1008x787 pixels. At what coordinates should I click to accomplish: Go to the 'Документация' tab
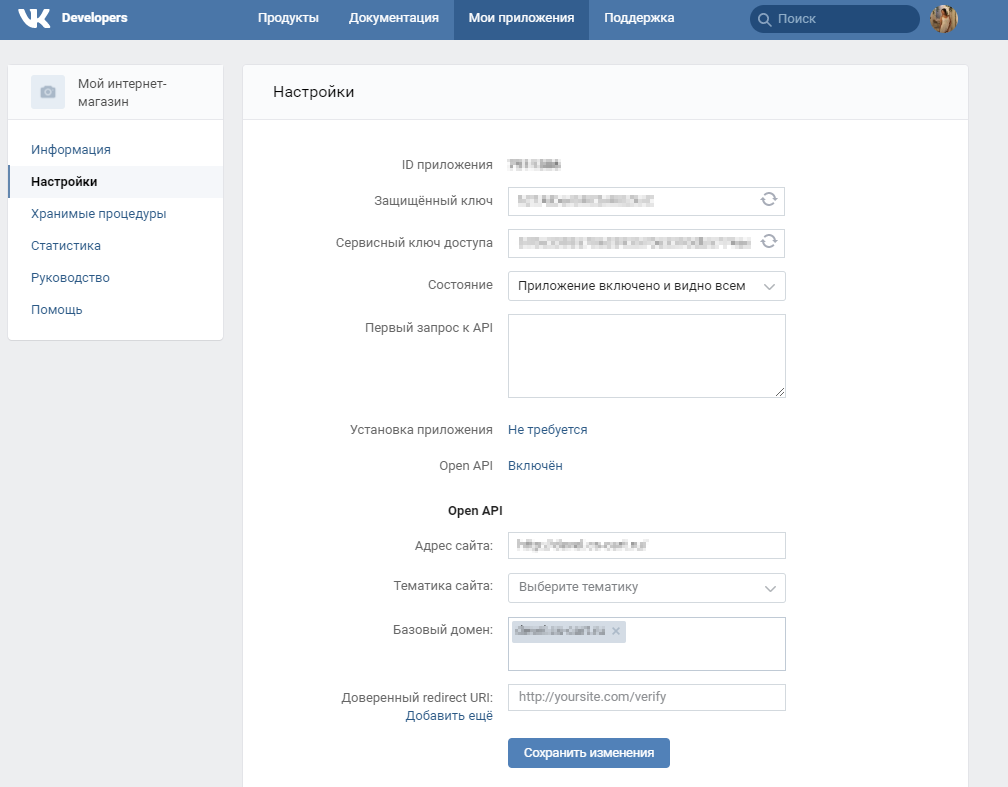(x=393, y=18)
